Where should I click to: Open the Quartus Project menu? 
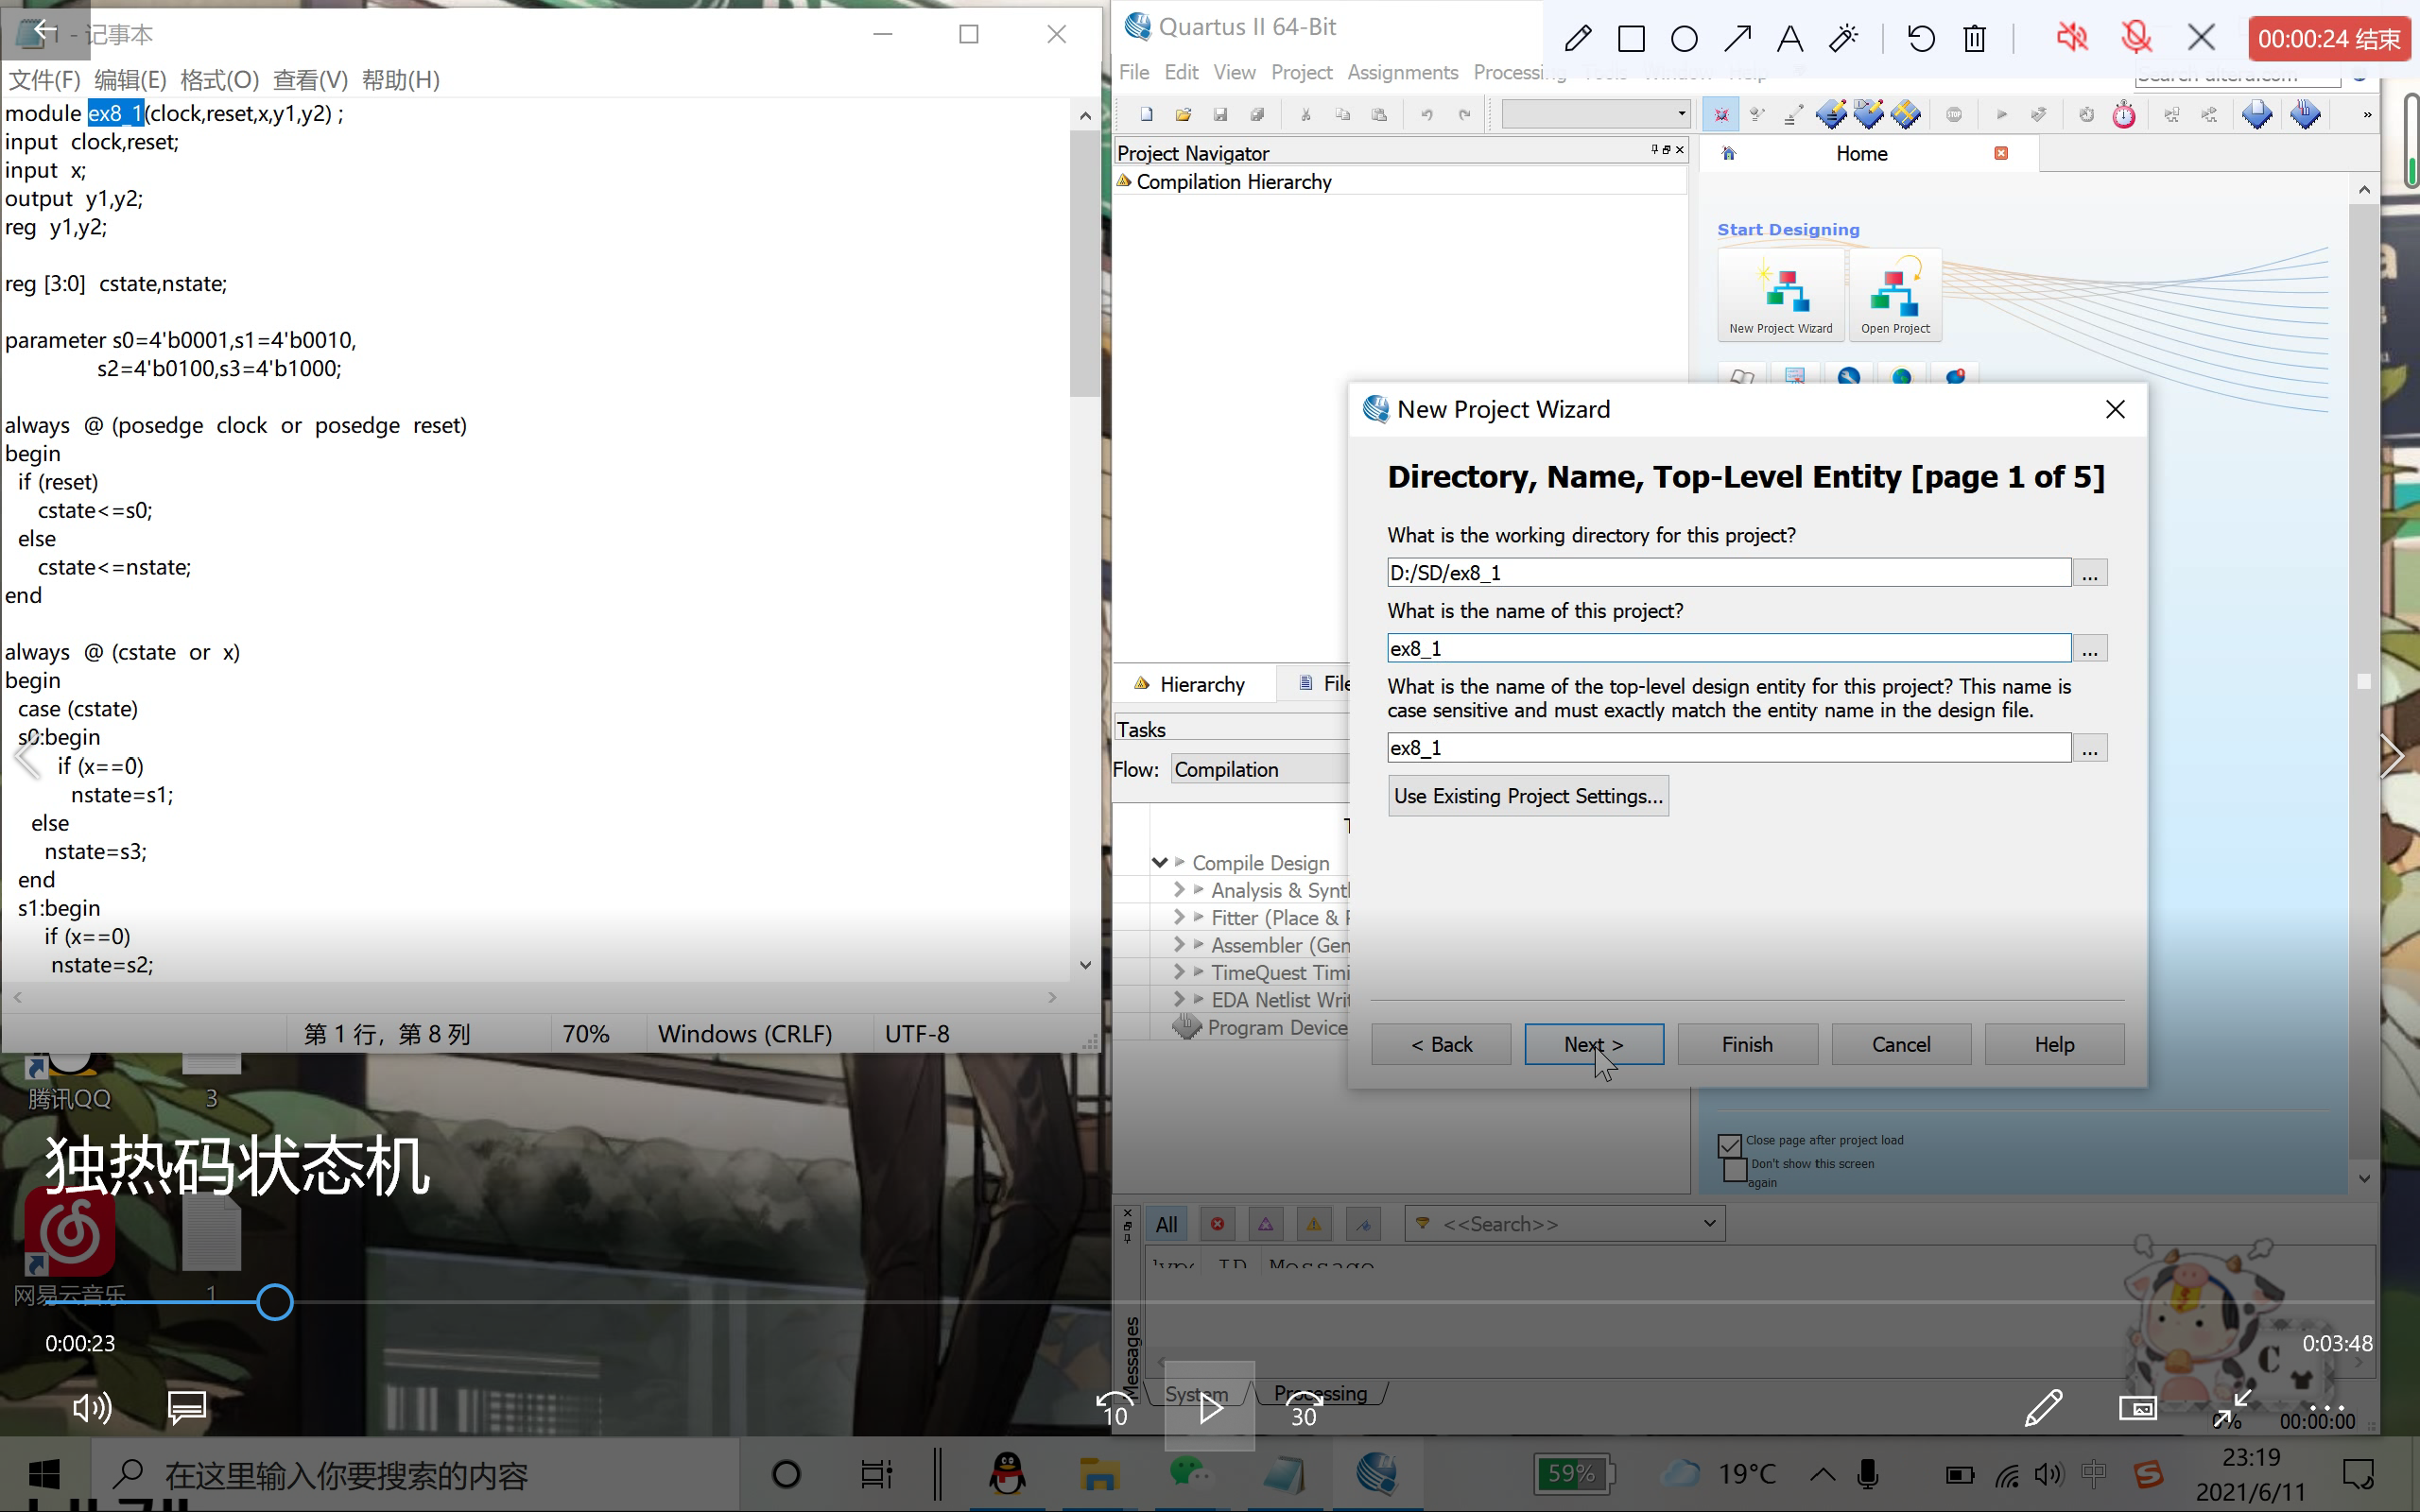(x=1301, y=73)
